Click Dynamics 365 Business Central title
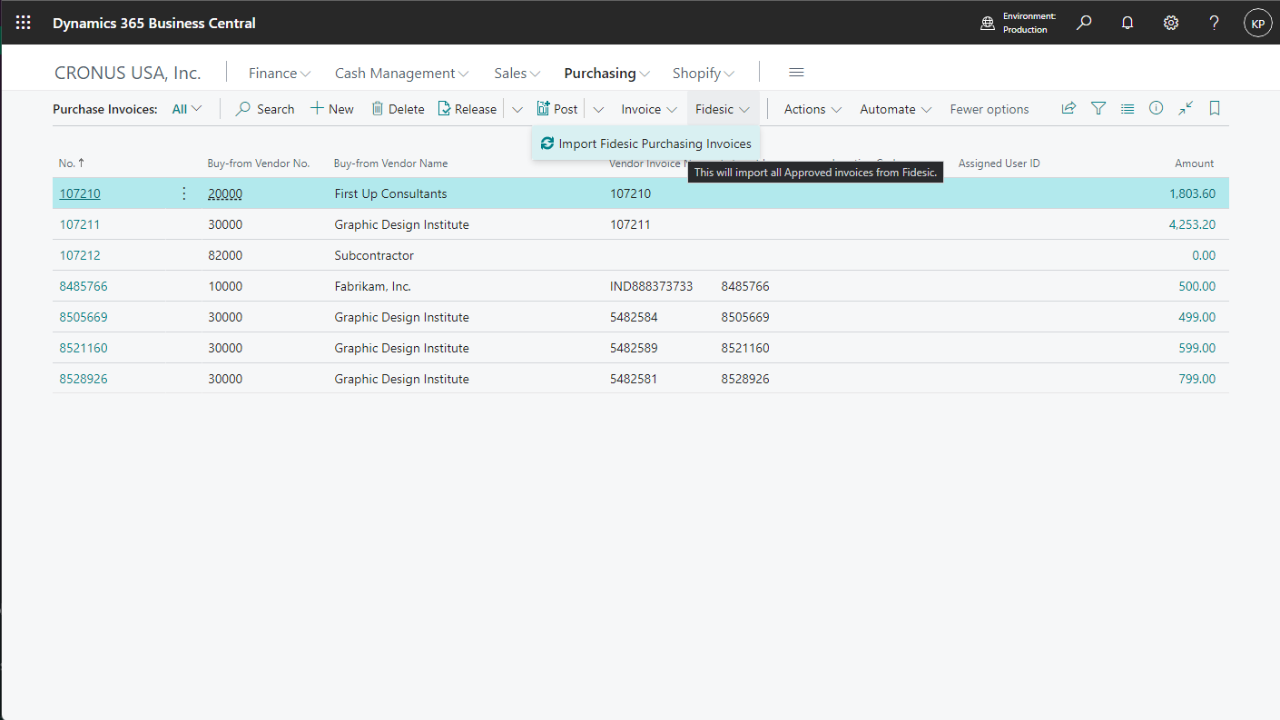The width and height of the screenshot is (1280, 720). (154, 23)
